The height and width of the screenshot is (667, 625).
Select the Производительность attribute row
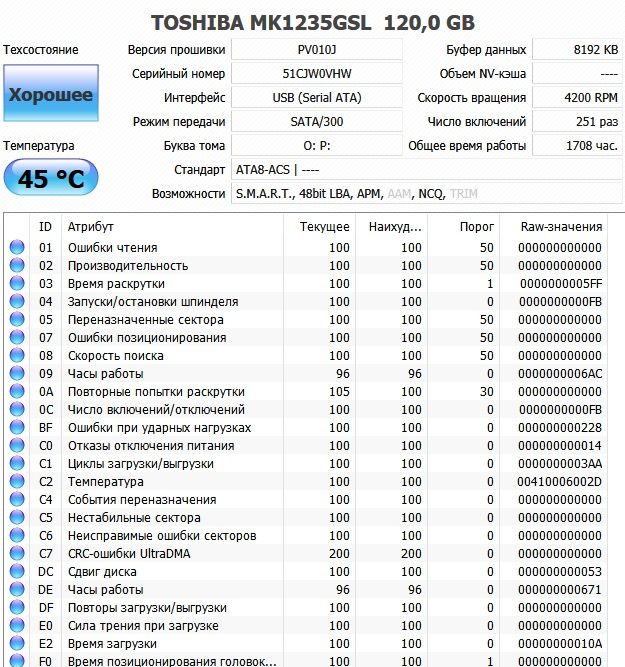click(306, 265)
